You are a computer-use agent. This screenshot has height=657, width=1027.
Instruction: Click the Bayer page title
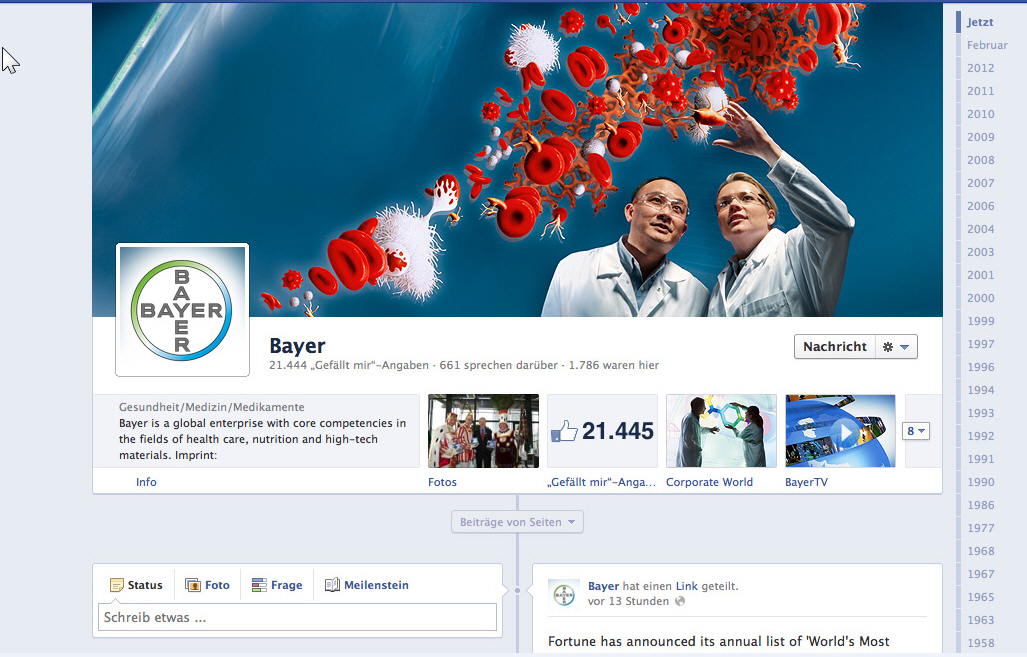(297, 346)
